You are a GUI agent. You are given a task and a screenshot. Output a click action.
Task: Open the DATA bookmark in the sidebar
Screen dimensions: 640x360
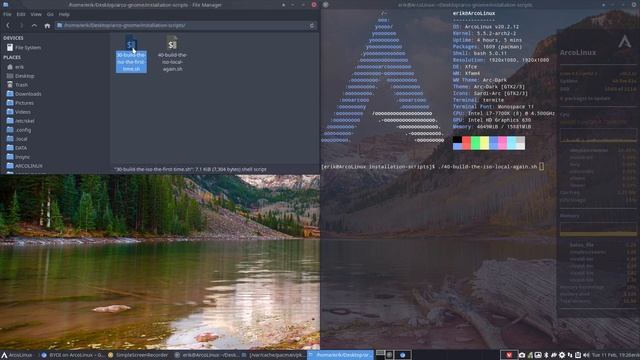pos(17,148)
